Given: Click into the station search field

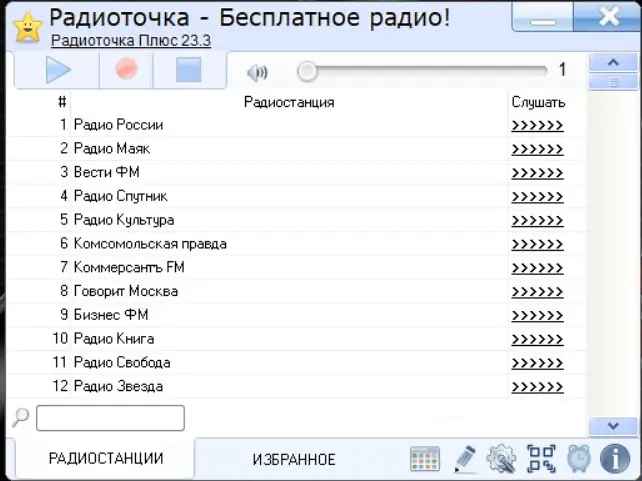Looking at the screenshot, I should (x=111, y=418).
